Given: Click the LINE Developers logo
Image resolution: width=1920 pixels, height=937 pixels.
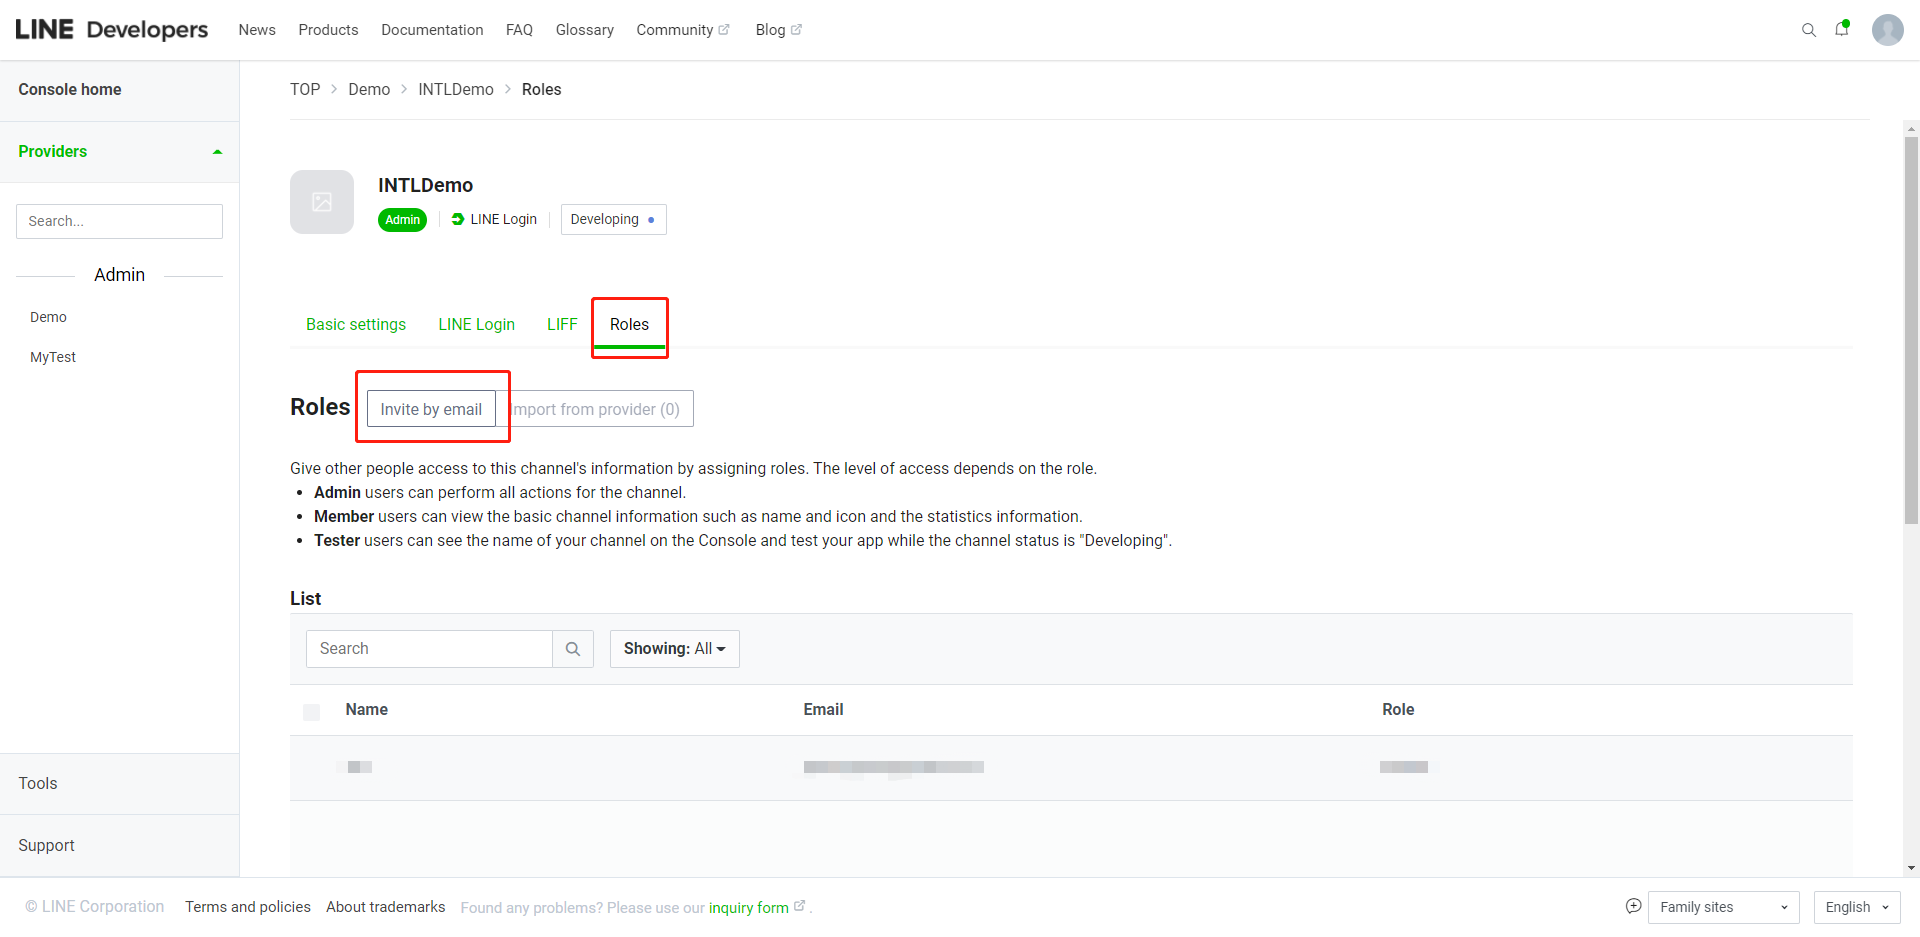Looking at the screenshot, I should pos(112,30).
